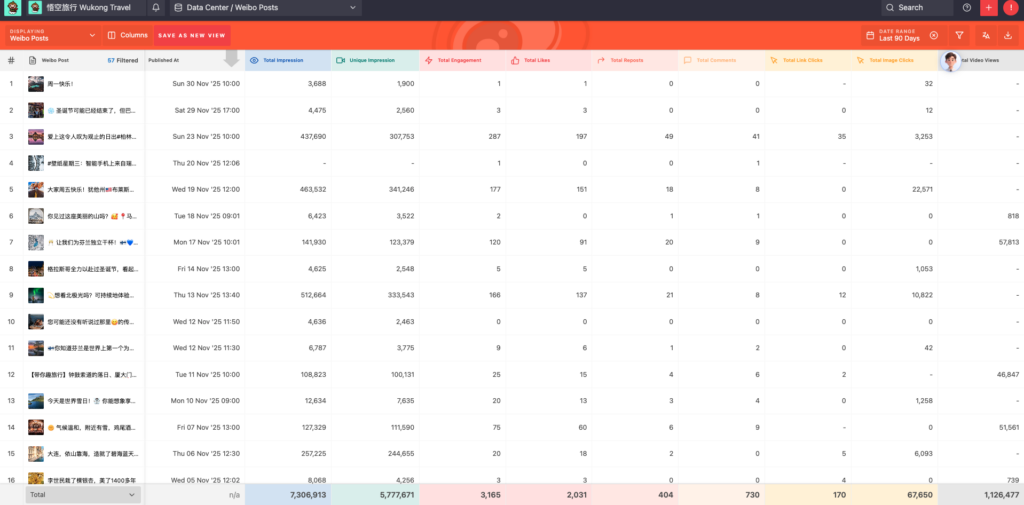Clear the date range with X icon
Viewport: 1024px width, 505px height.
pyautogui.click(x=933, y=35)
